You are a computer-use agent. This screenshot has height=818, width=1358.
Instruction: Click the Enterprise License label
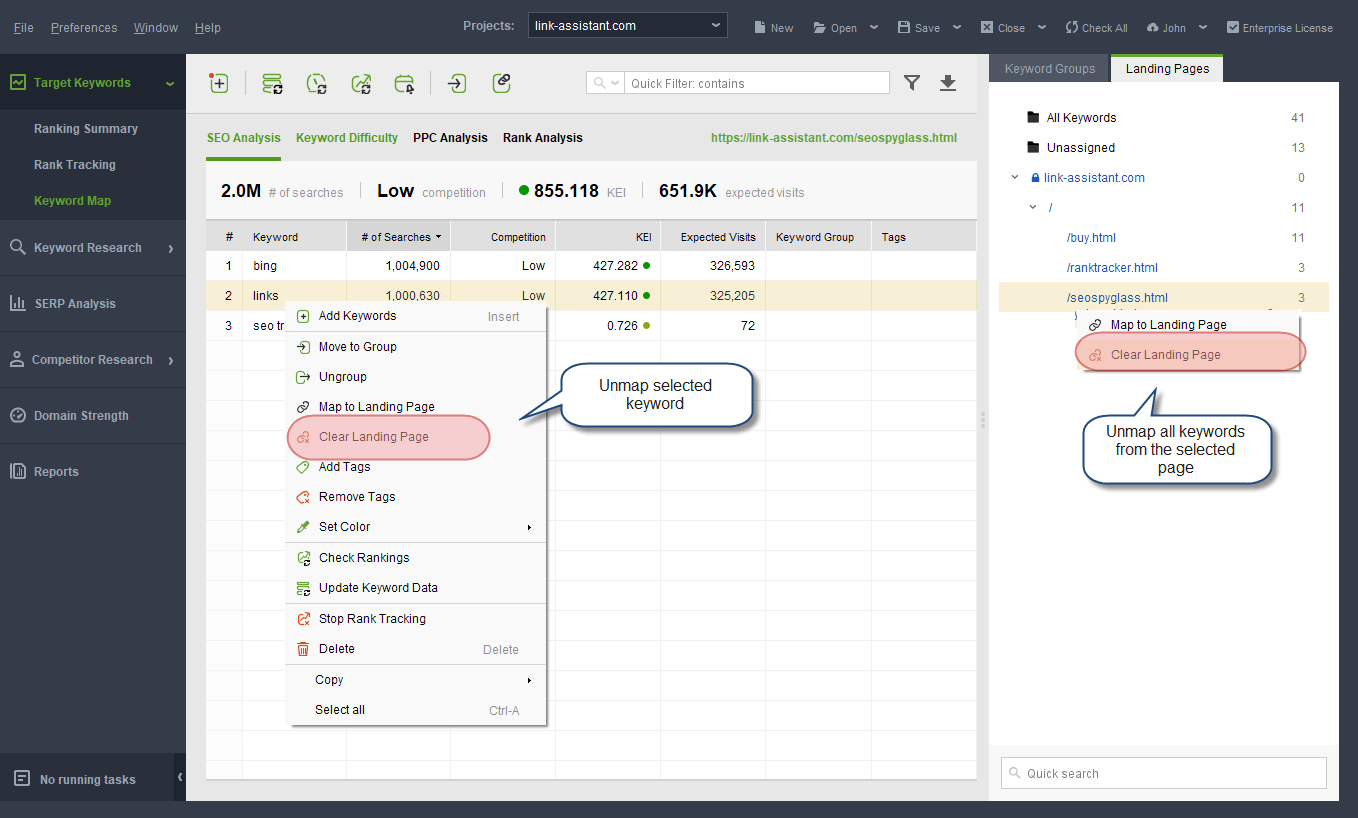(1279, 28)
